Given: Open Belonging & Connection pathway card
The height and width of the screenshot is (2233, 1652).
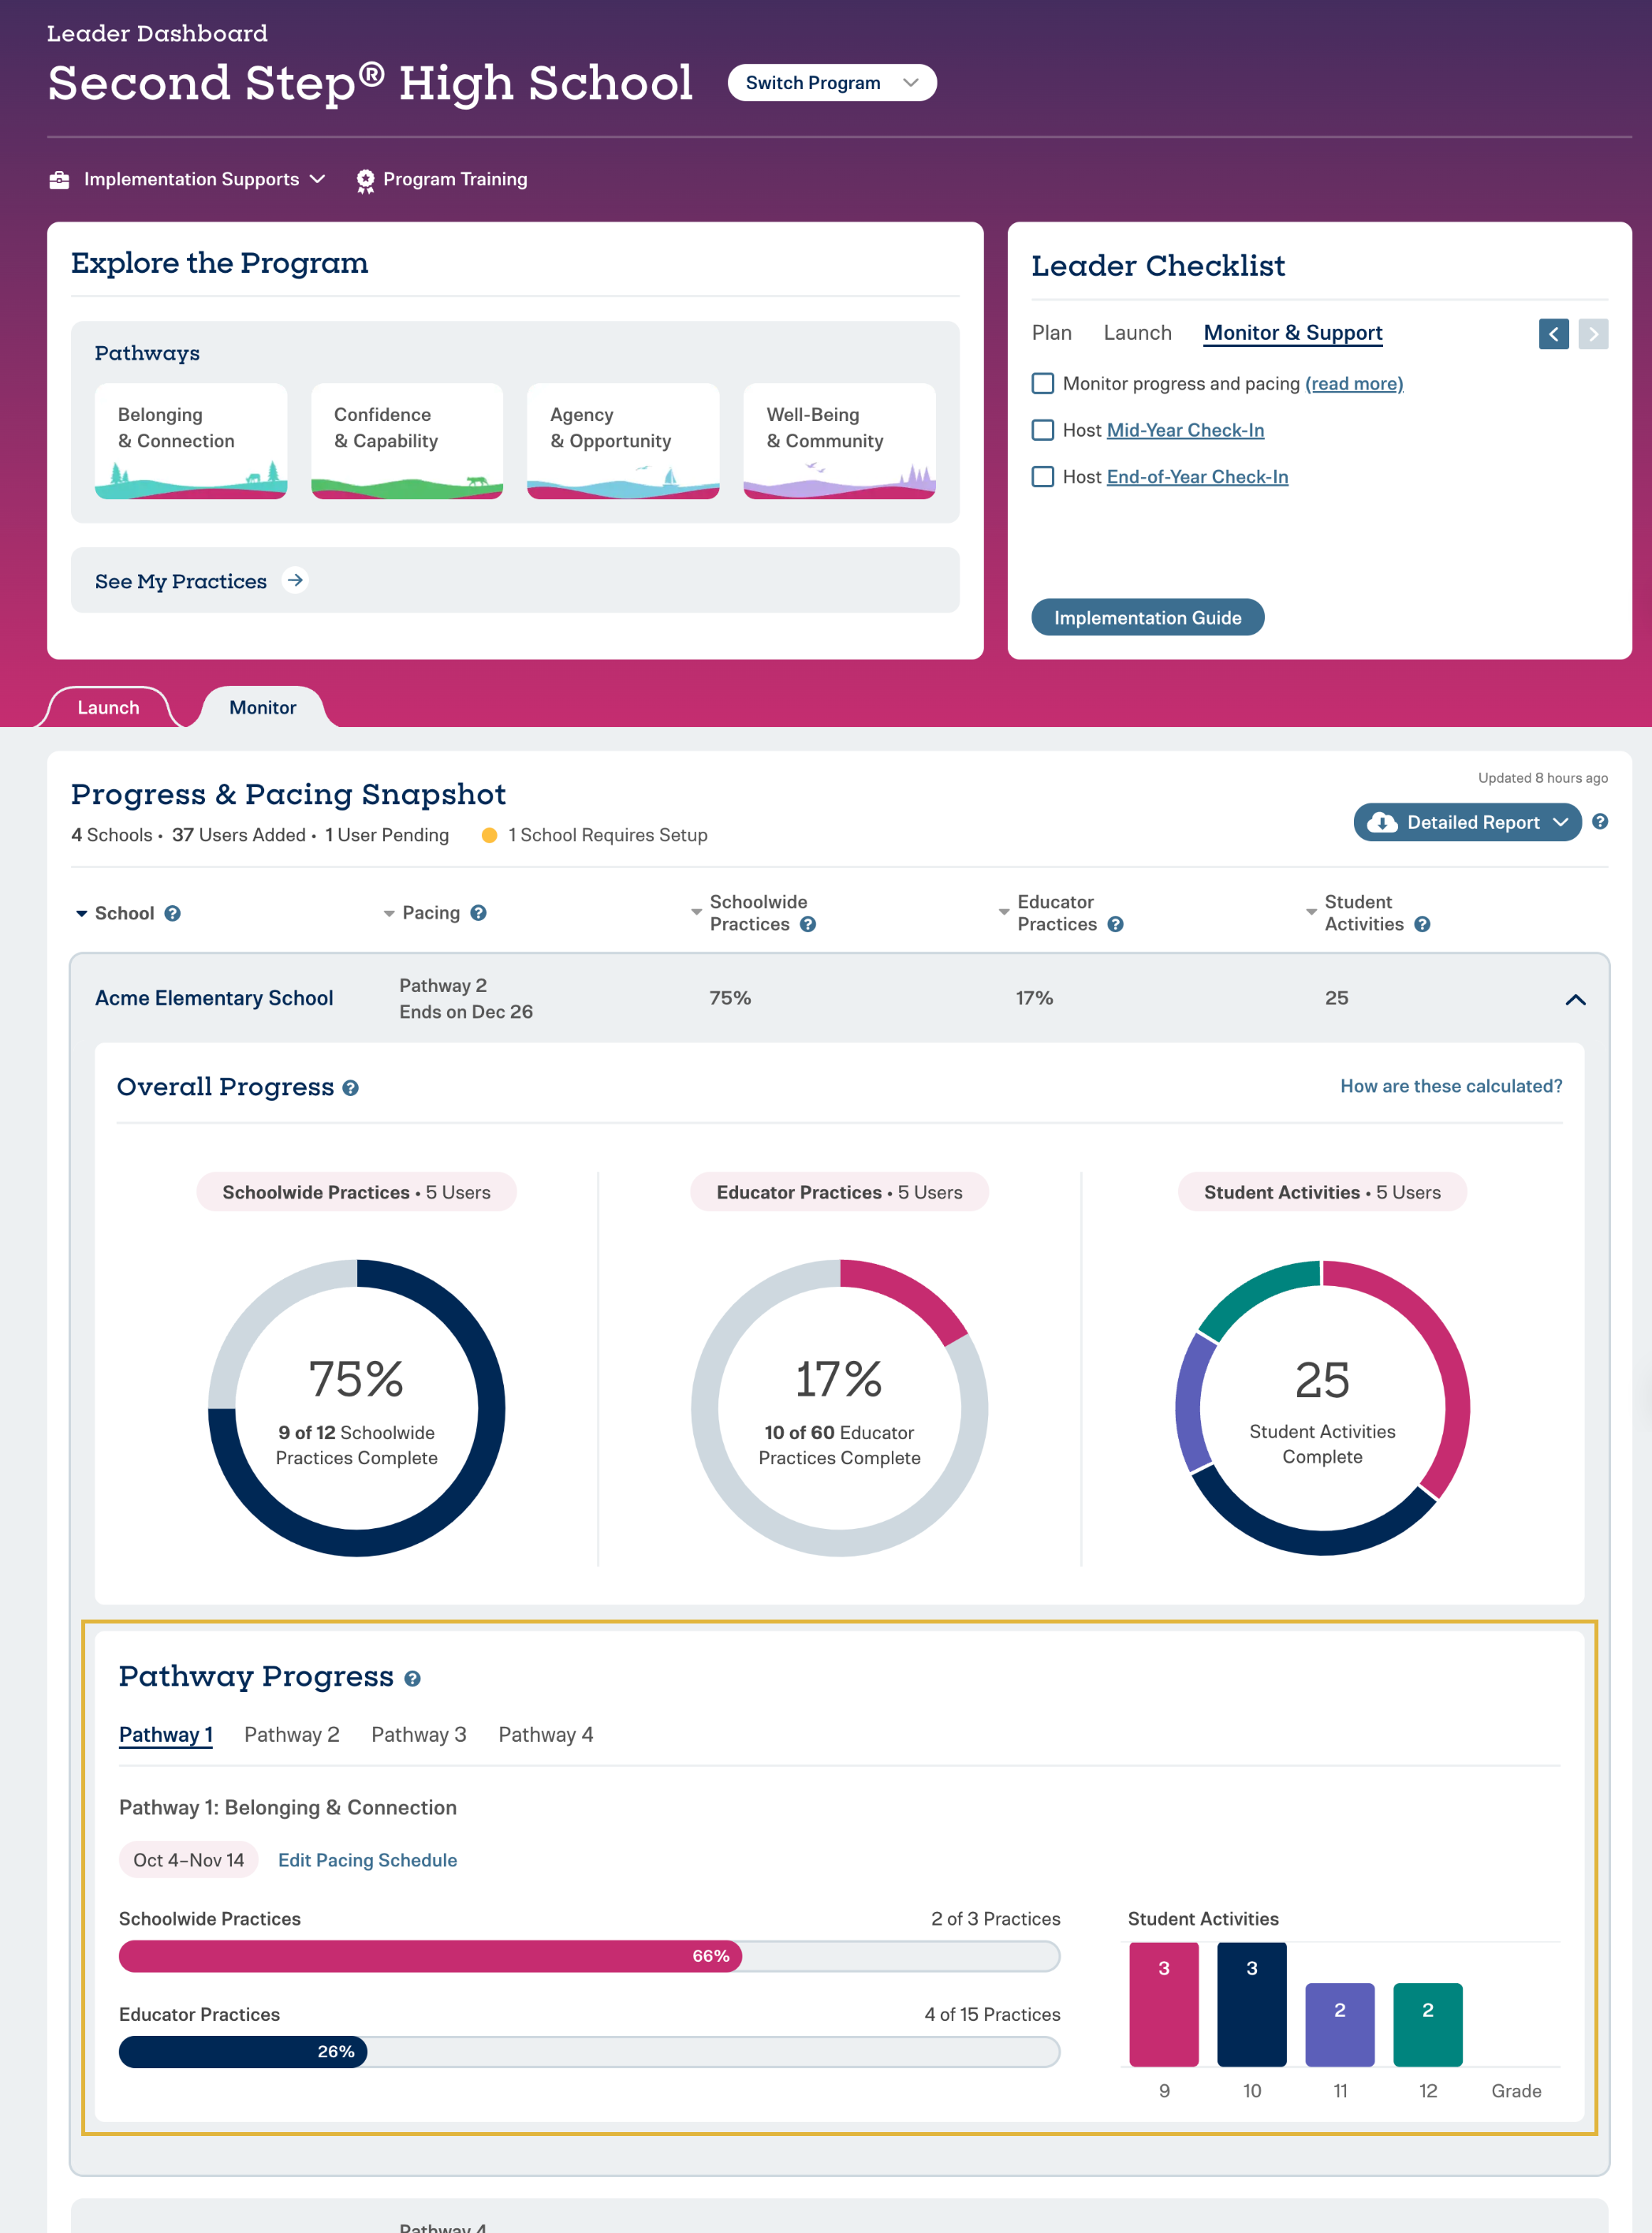Looking at the screenshot, I should (191, 441).
